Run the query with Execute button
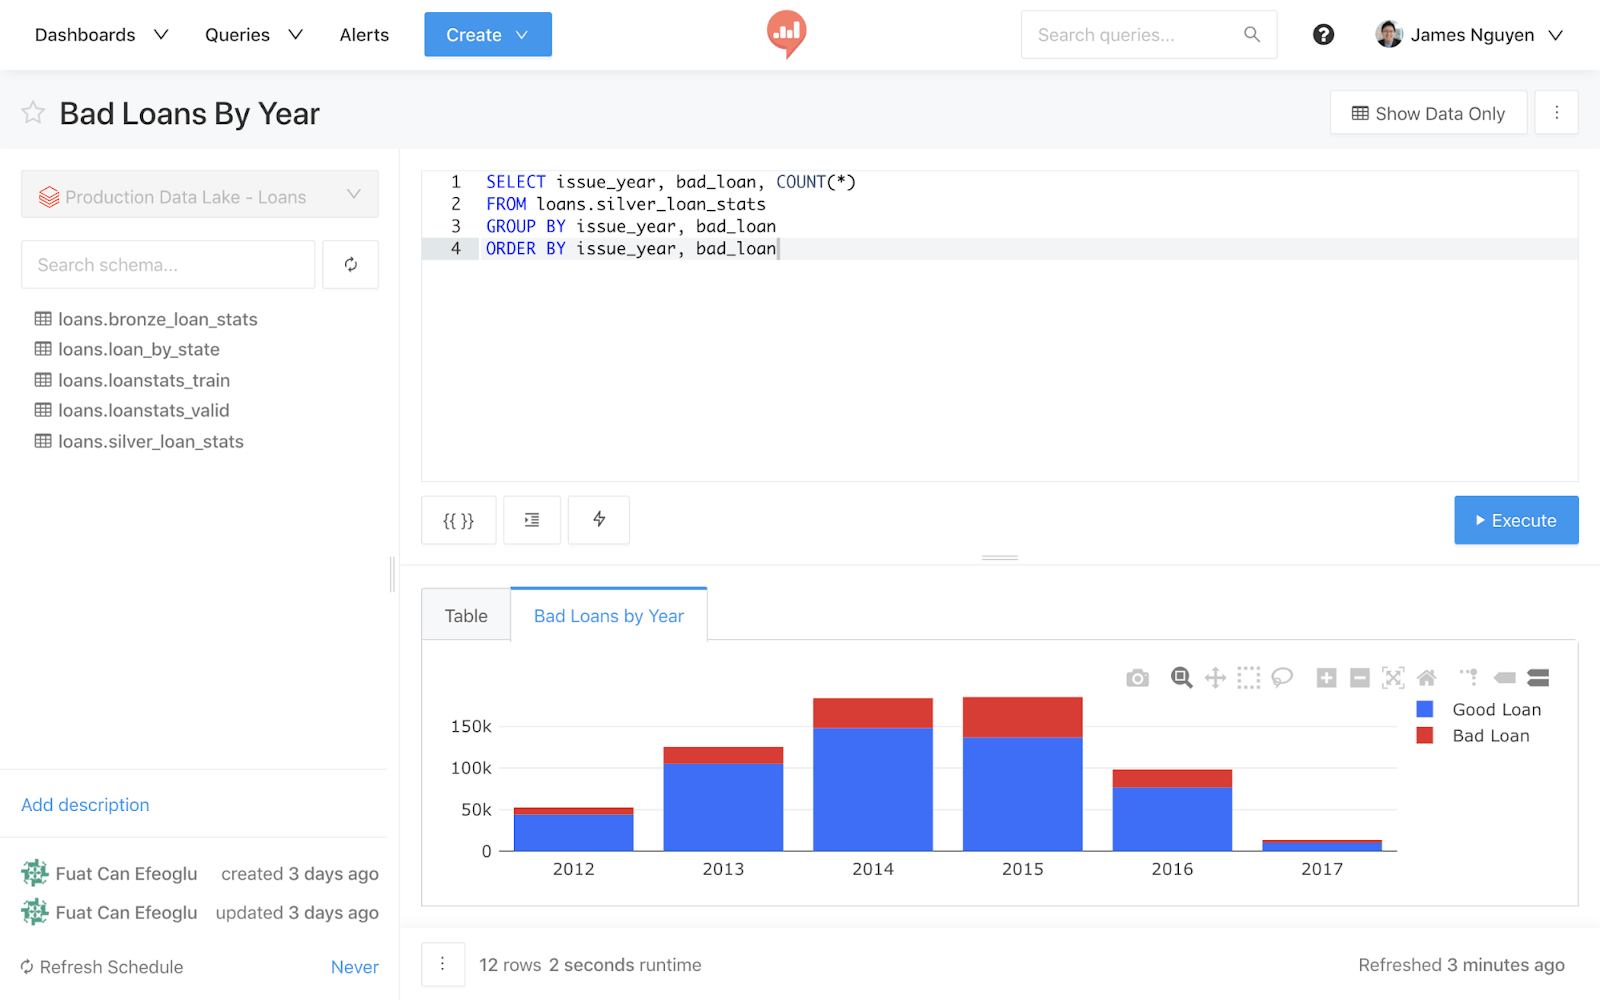 tap(1515, 521)
